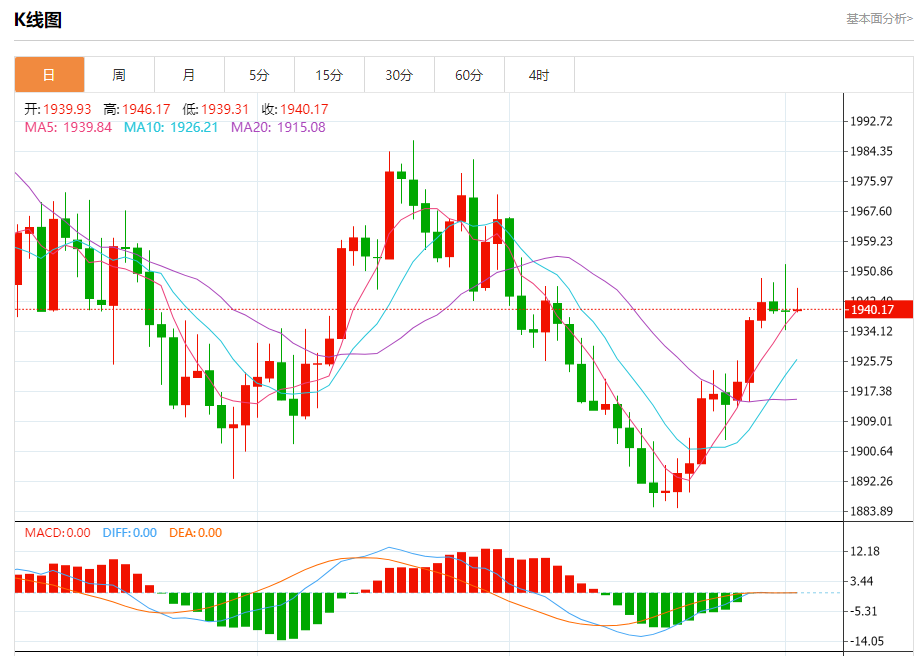Click the MA20 1915.08 legend value
This screenshot has width=919, height=656.
[x=278, y=127]
